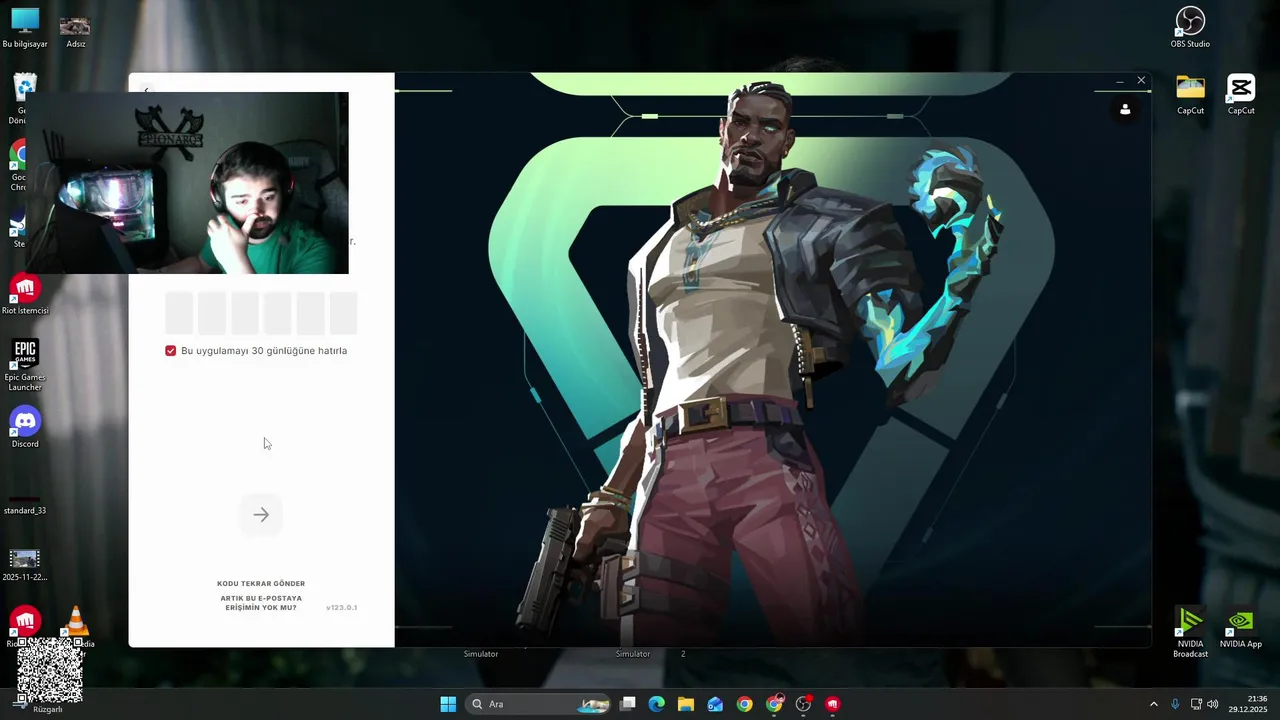Focus the fourth verification code box
Screen dimensions: 1280x720
click(278, 313)
